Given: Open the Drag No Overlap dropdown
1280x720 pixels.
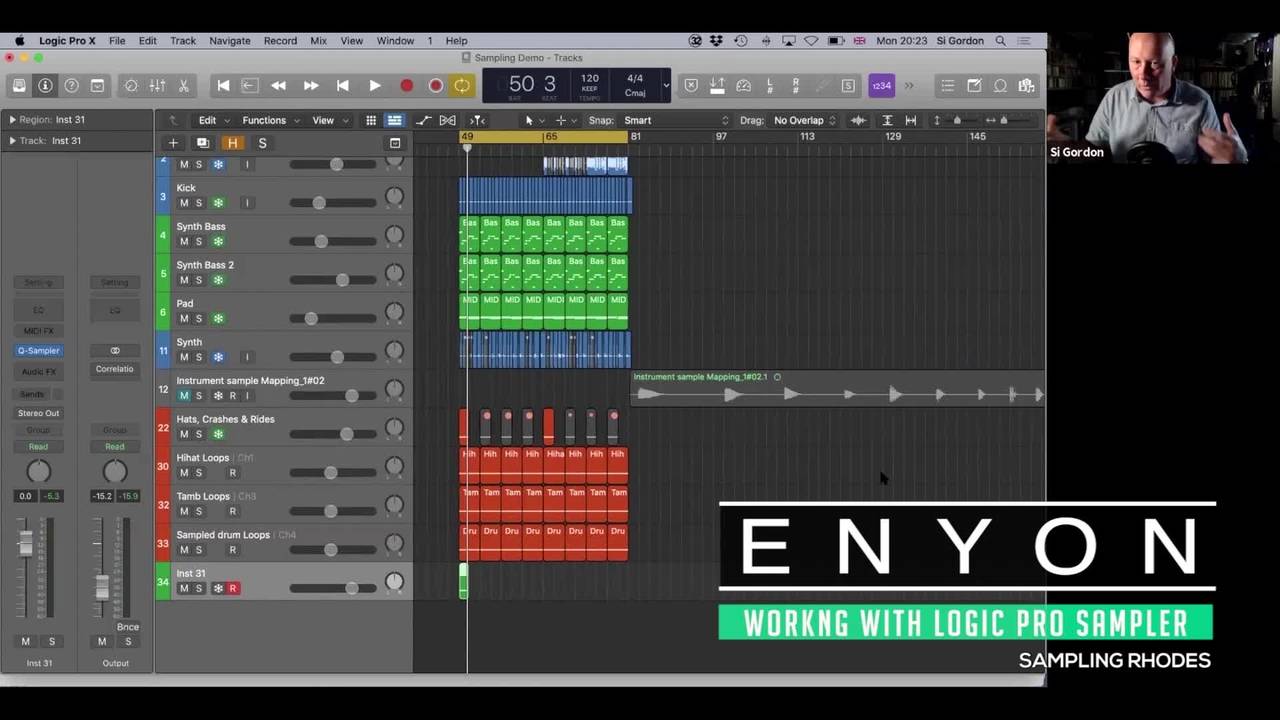Looking at the screenshot, I should (x=804, y=120).
